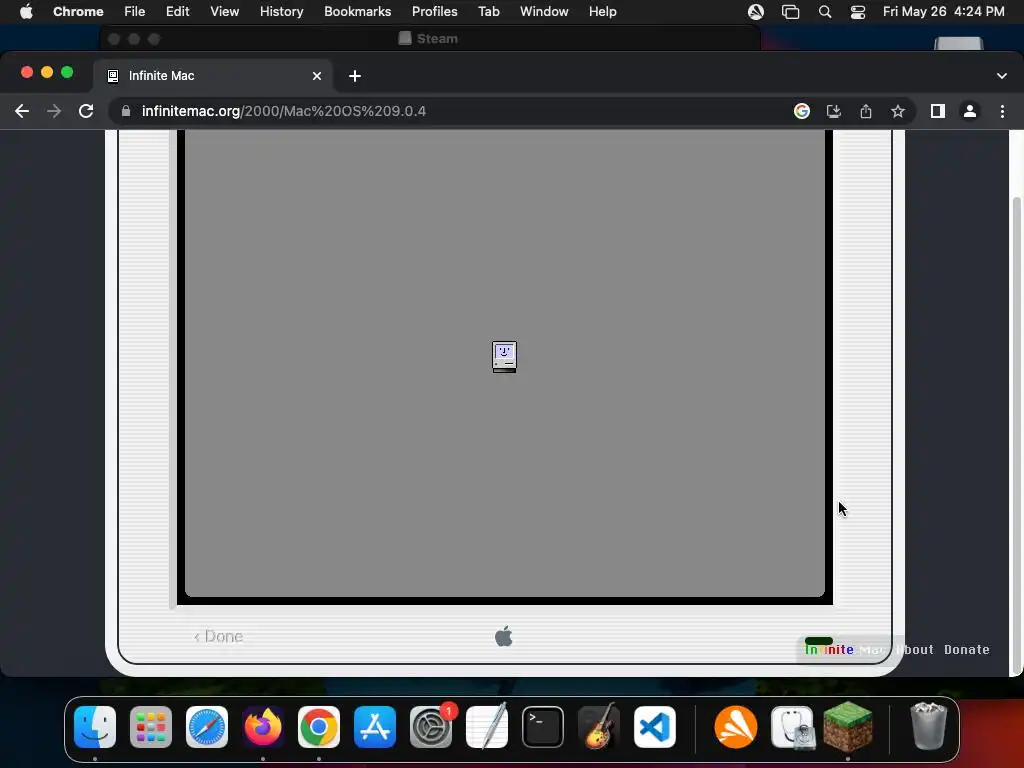Open Finder from the Dock
This screenshot has width=1024, height=768.
pos(95,727)
